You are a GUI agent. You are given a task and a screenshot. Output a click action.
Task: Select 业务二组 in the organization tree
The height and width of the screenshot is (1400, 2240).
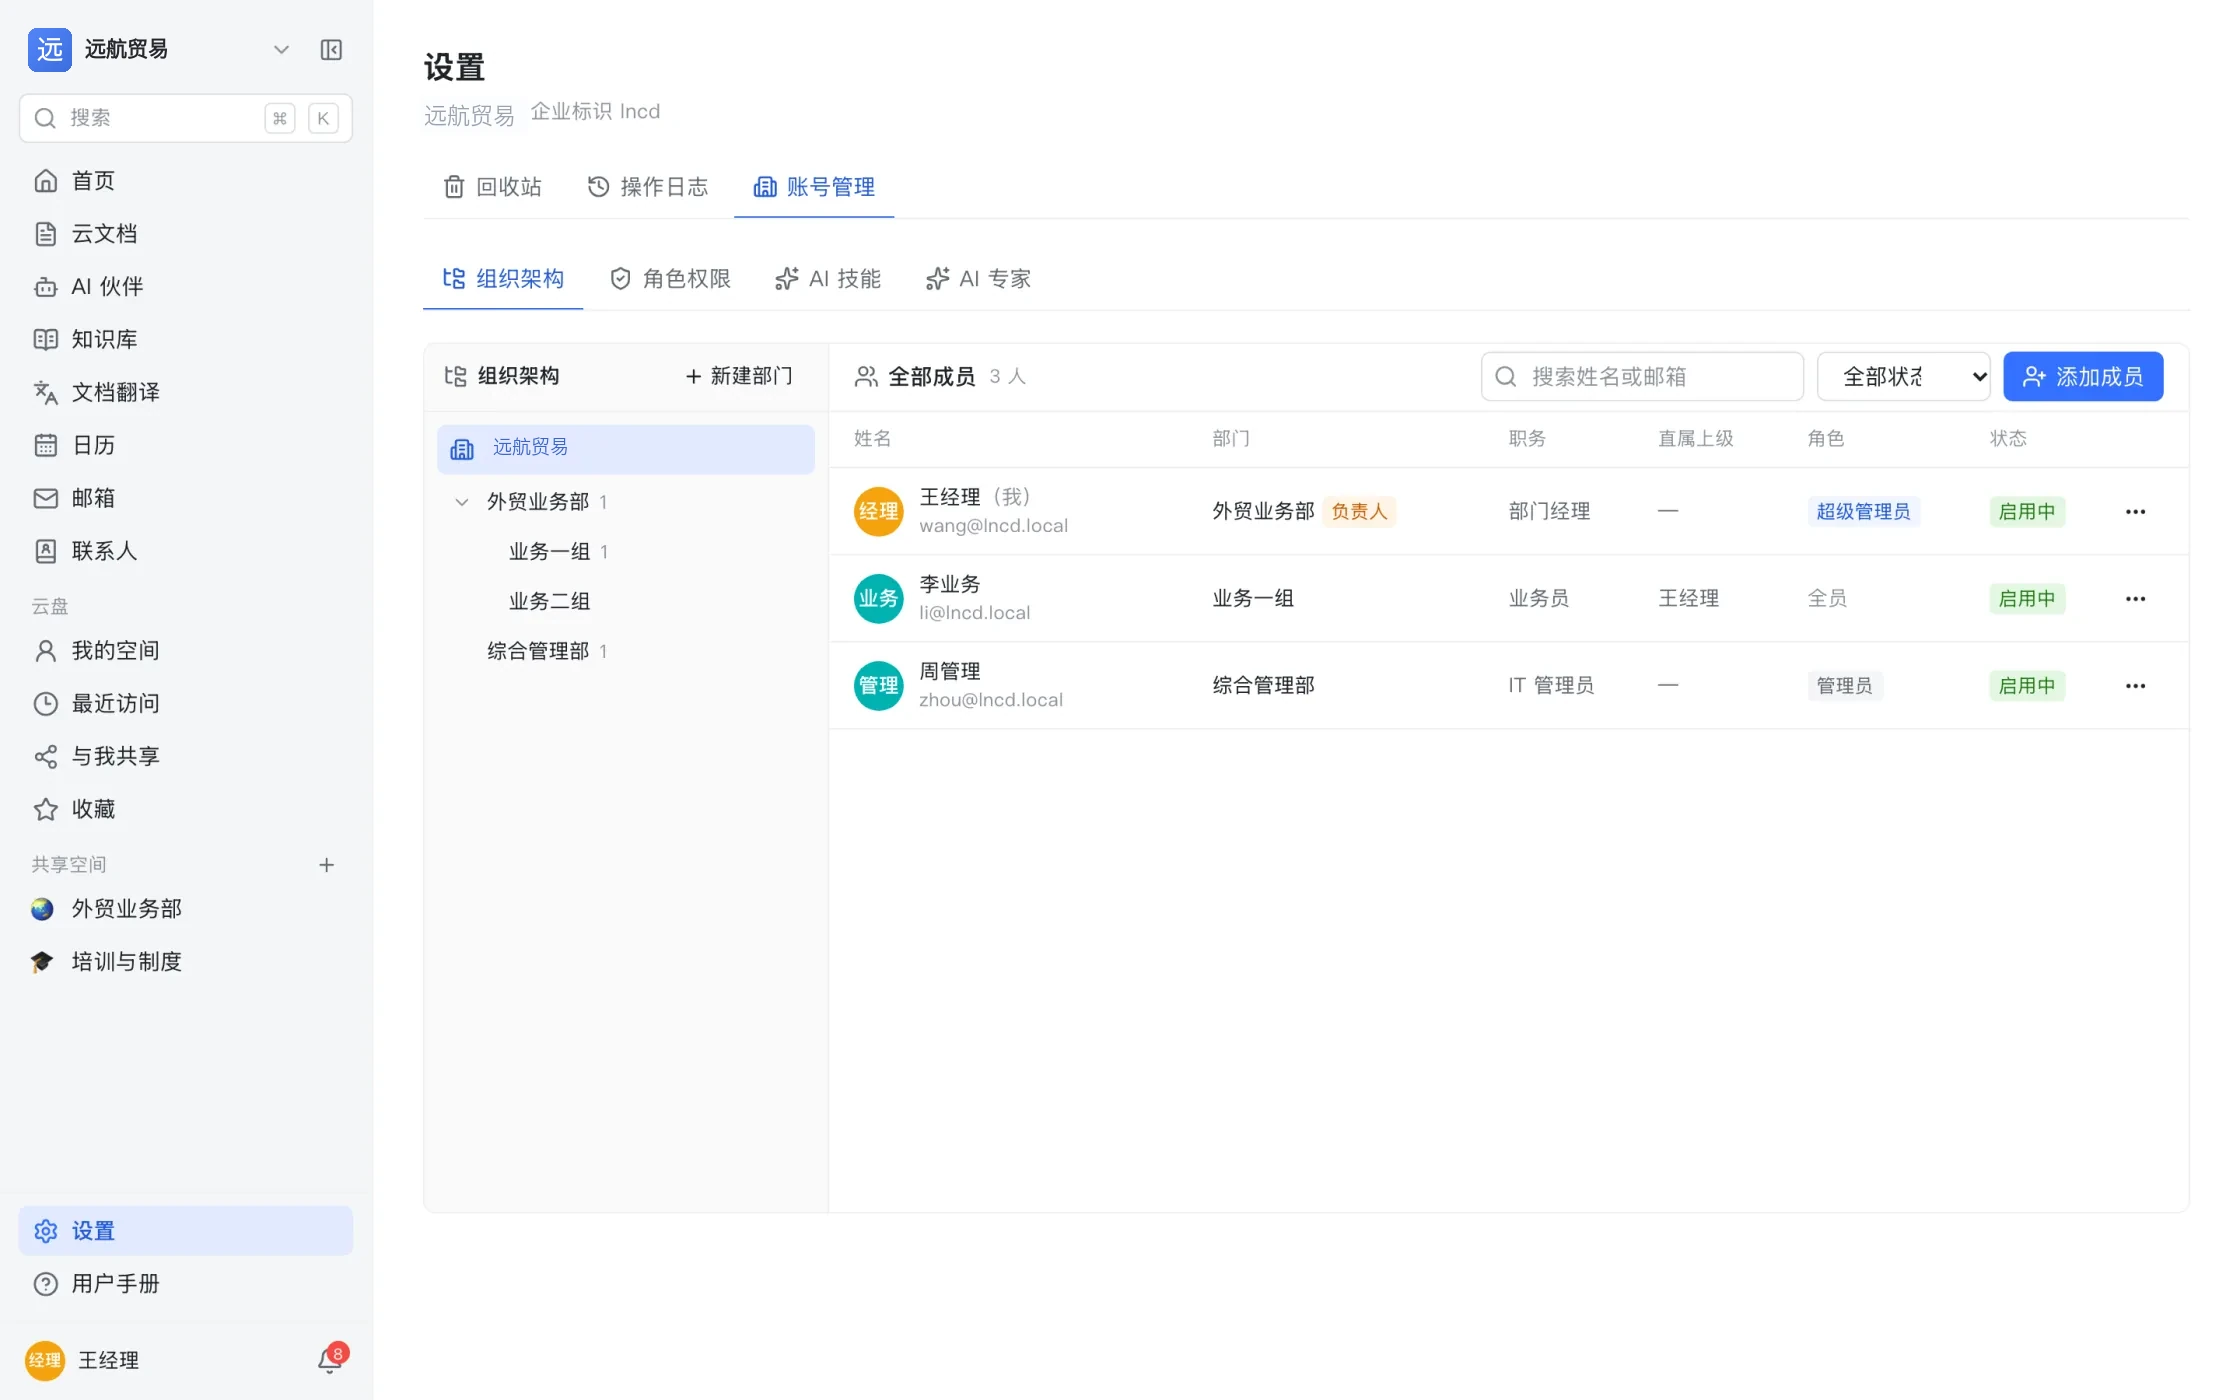point(626,602)
